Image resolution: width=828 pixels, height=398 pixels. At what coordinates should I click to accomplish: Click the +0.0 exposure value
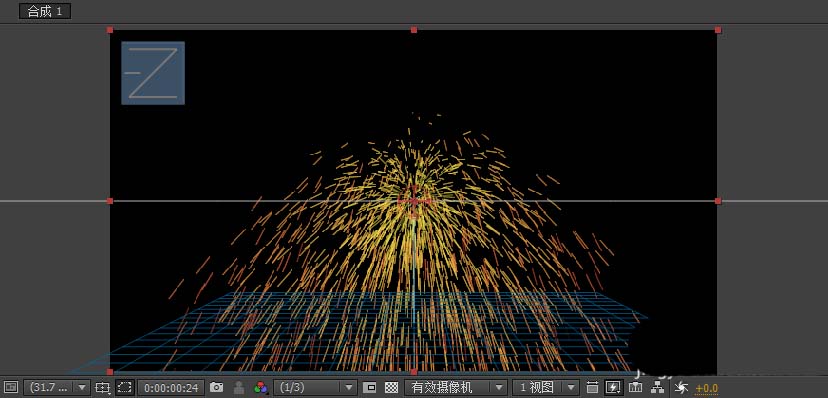pos(707,388)
